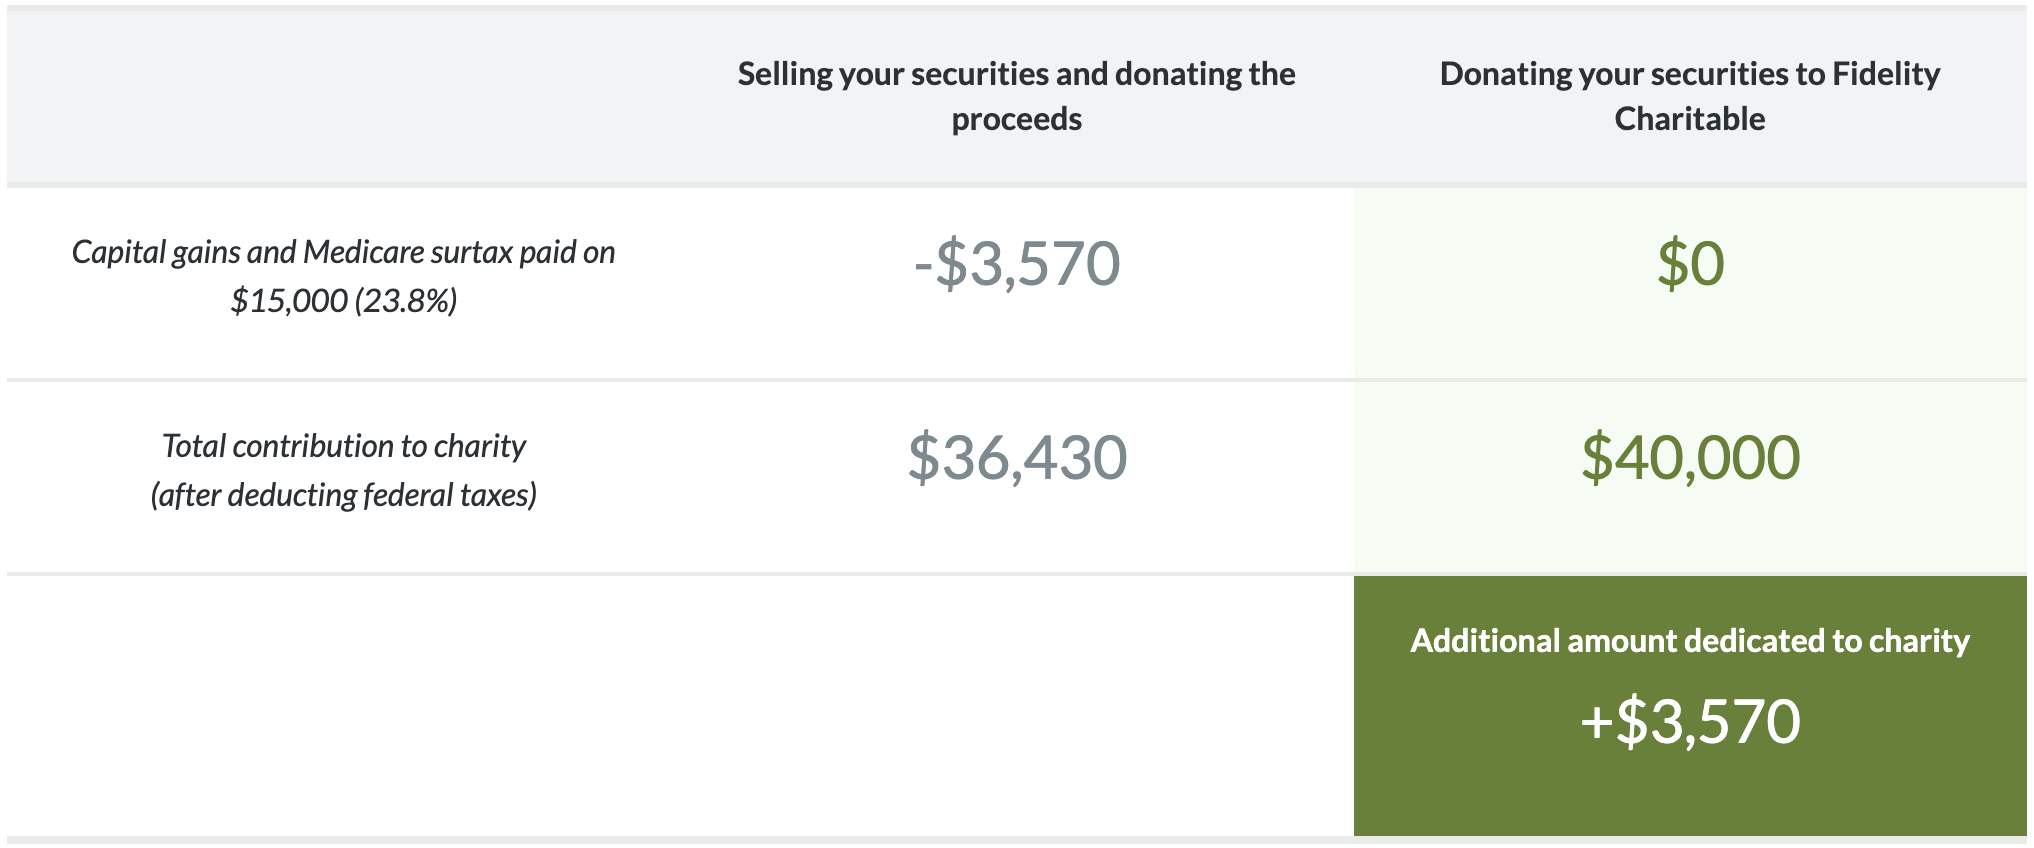
Task: Click the "$15,000 (23.8%)" text line
Action: 343,301
